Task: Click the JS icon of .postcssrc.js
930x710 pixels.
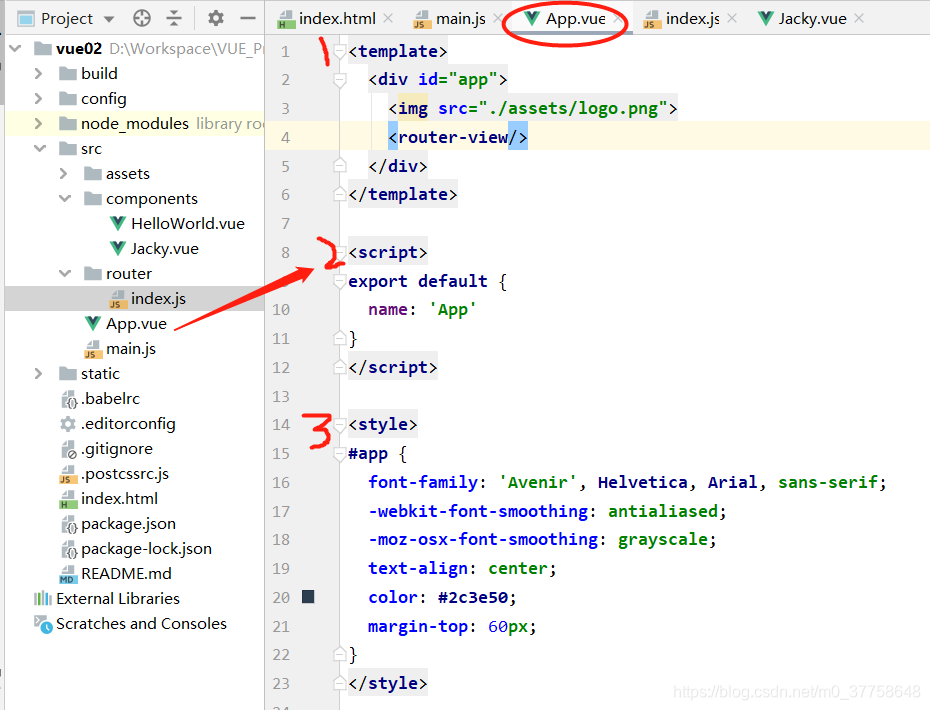Action: pyautogui.click(x=68, y=475)
